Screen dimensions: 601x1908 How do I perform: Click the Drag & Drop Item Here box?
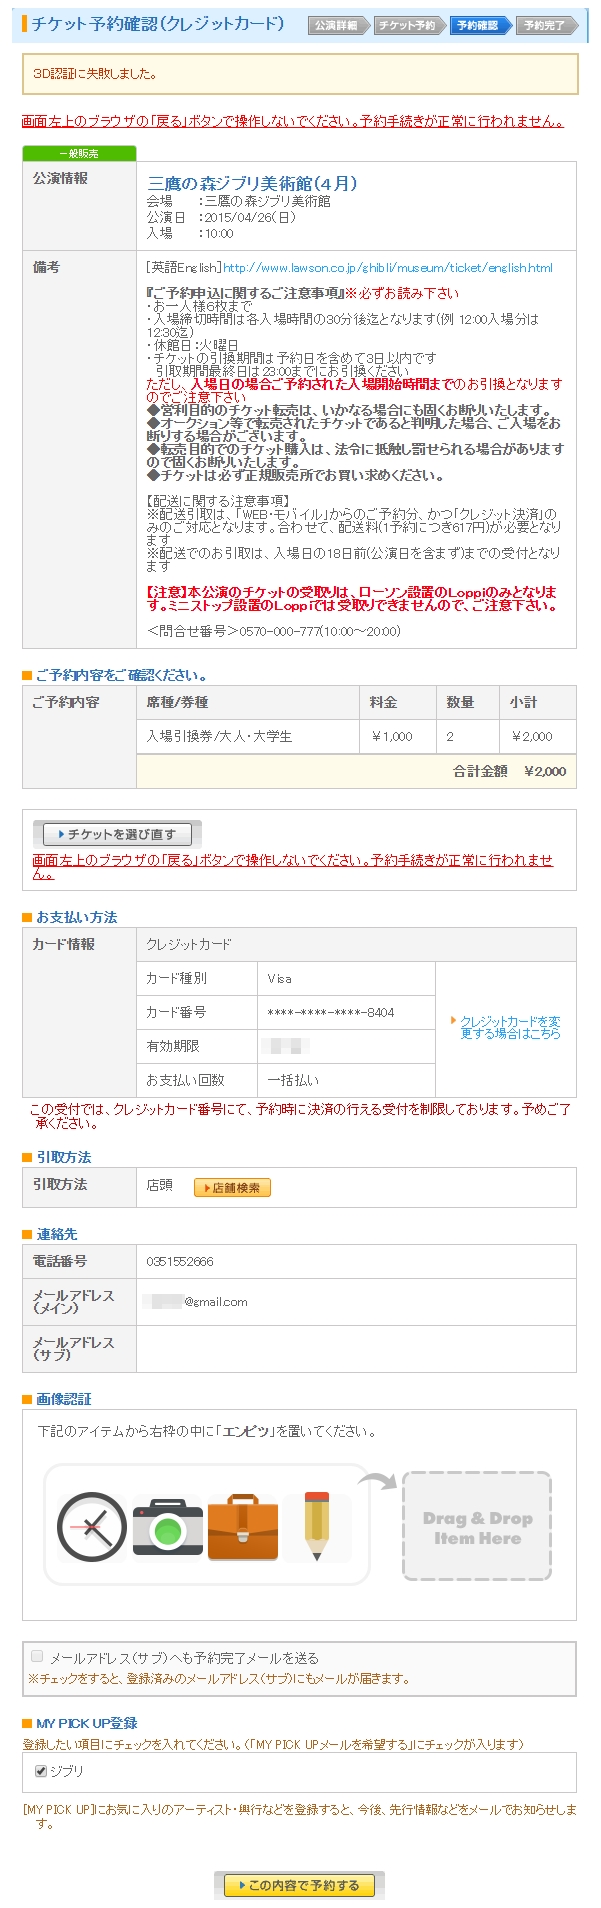pos(477,1526)
